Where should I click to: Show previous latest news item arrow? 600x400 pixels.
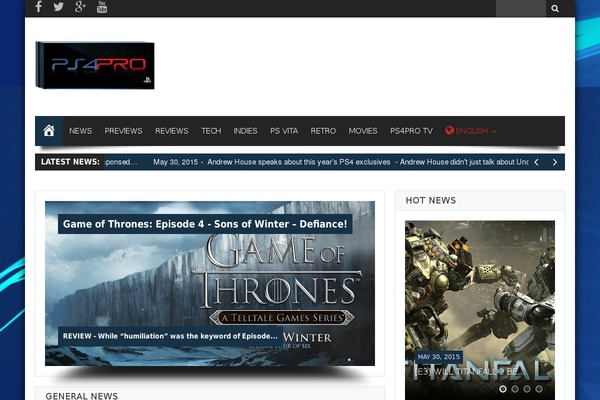536,162
